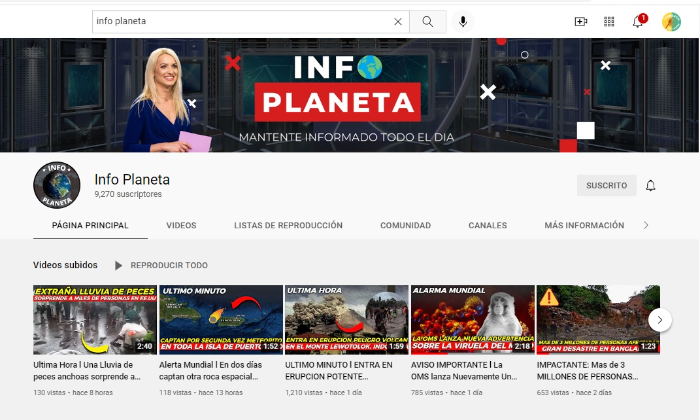Image resolution: width=700 pixels, height=420 pixels.
Task: Clear the search box with the X icon
Action: (398, 21)
